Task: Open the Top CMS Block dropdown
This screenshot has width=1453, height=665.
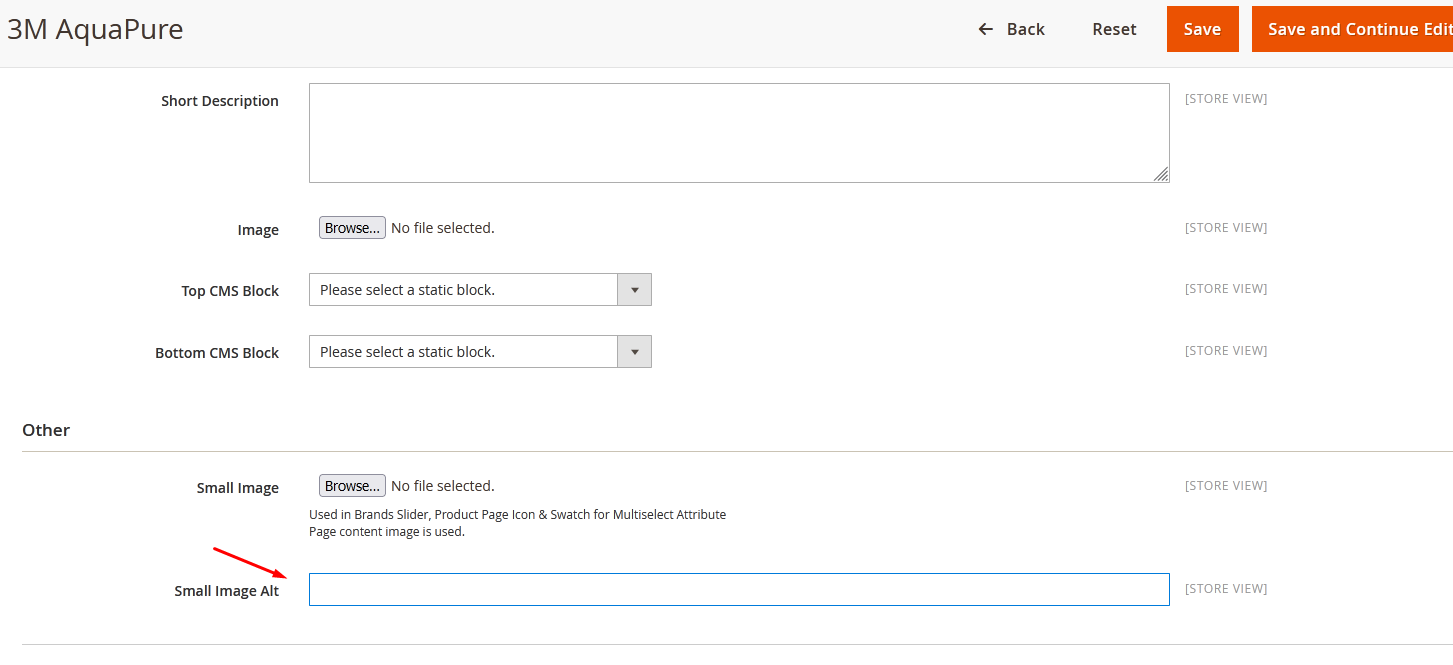Action: tap(480, 290)
